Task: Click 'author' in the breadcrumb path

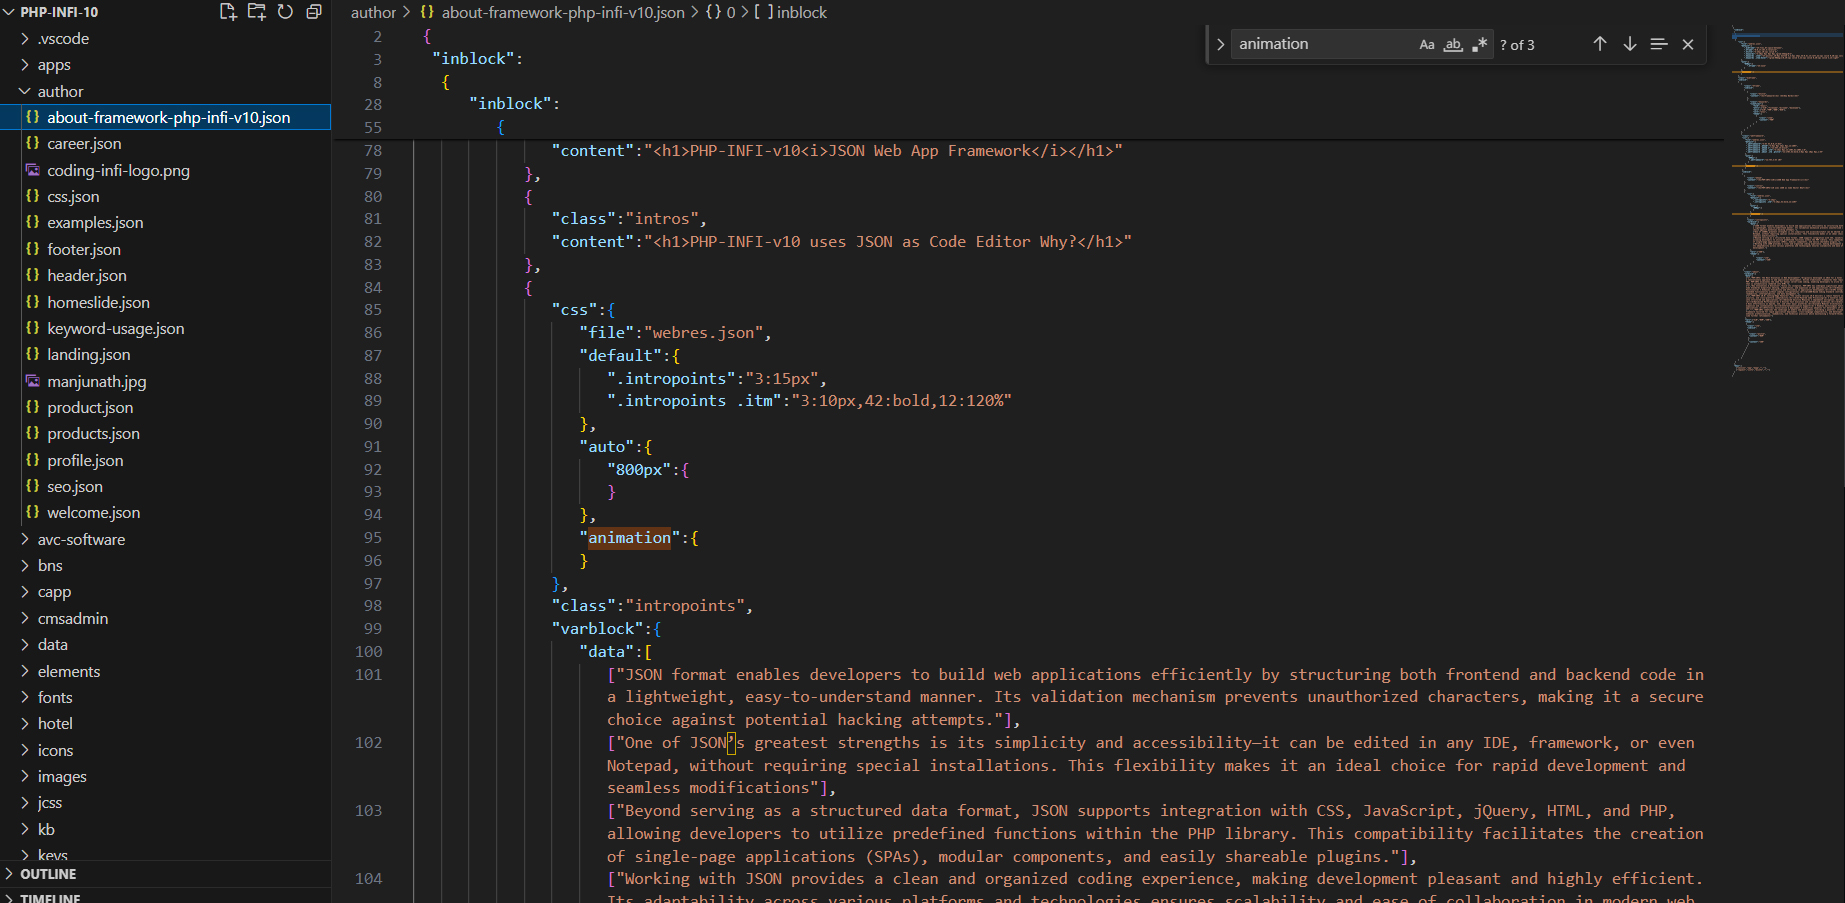Action: (373, 12)
